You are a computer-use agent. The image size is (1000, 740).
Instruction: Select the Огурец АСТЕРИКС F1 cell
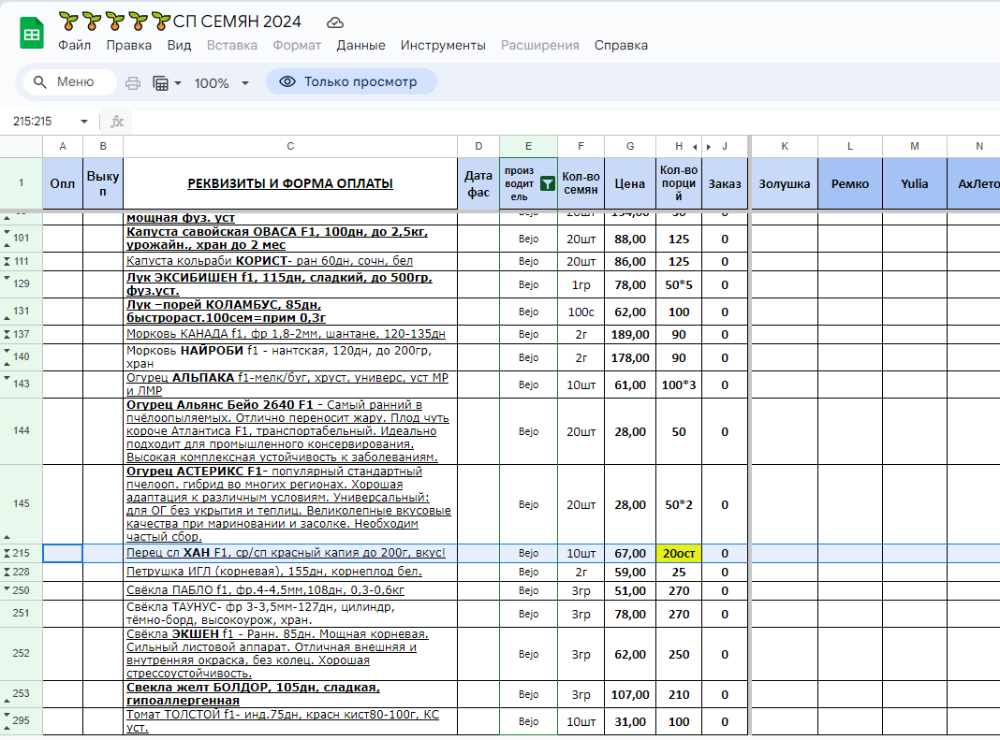tap(290, 504)
